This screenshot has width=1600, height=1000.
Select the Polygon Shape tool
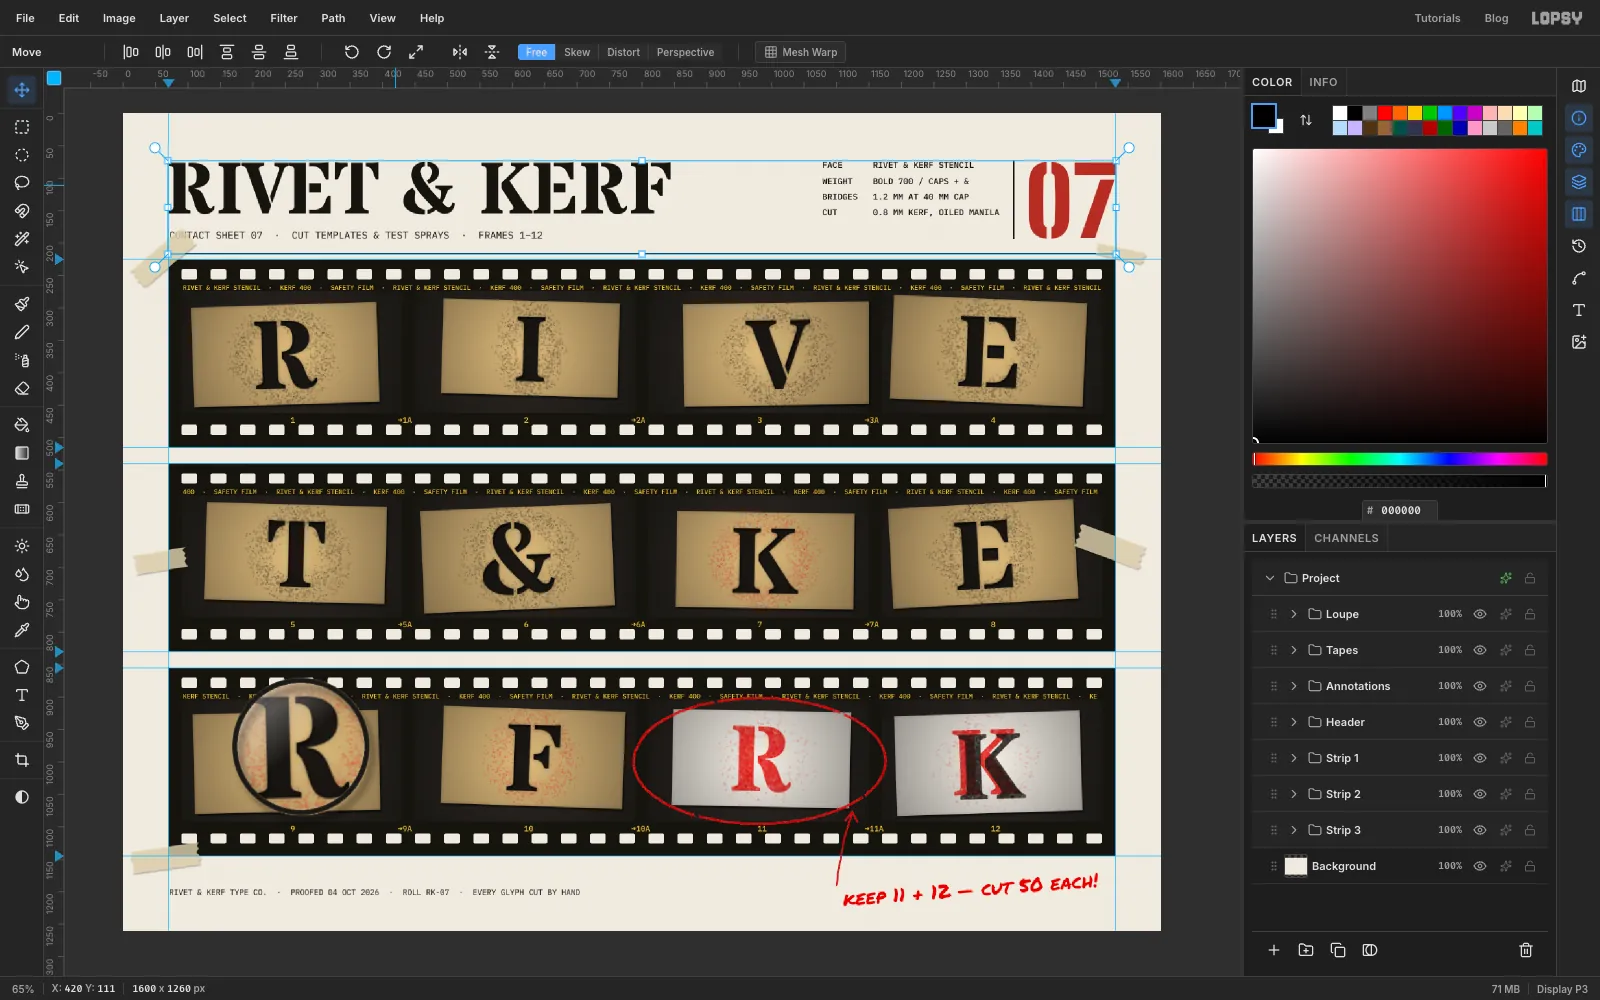(22, 667)
